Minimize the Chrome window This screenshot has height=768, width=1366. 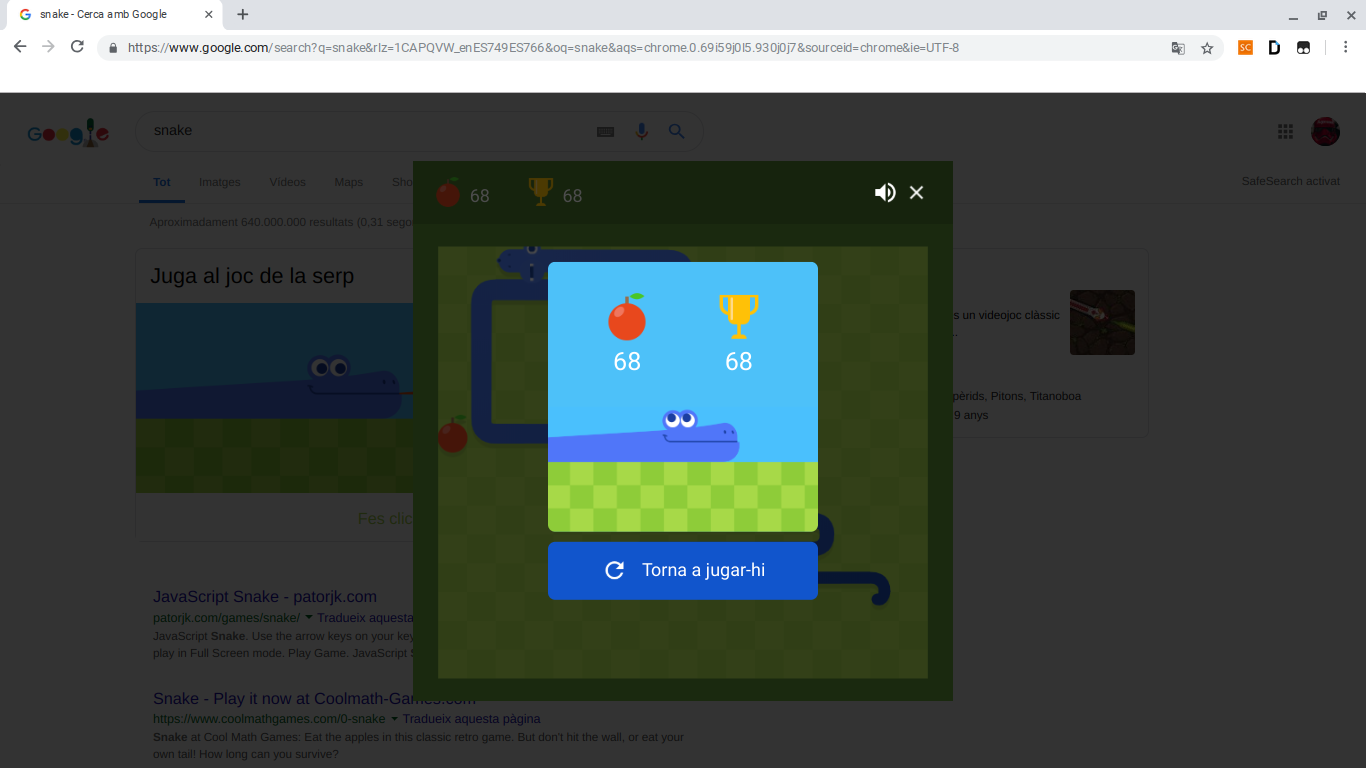click(1293, 16)
